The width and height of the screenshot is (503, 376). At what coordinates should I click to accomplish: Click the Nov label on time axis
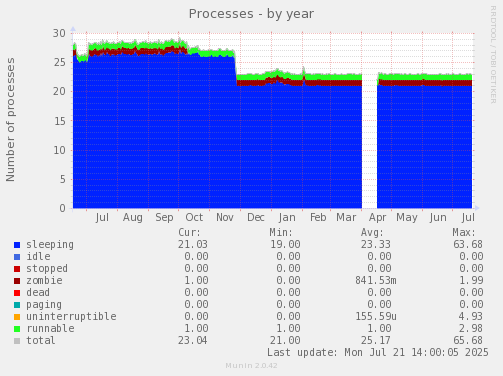click(225, 217)
